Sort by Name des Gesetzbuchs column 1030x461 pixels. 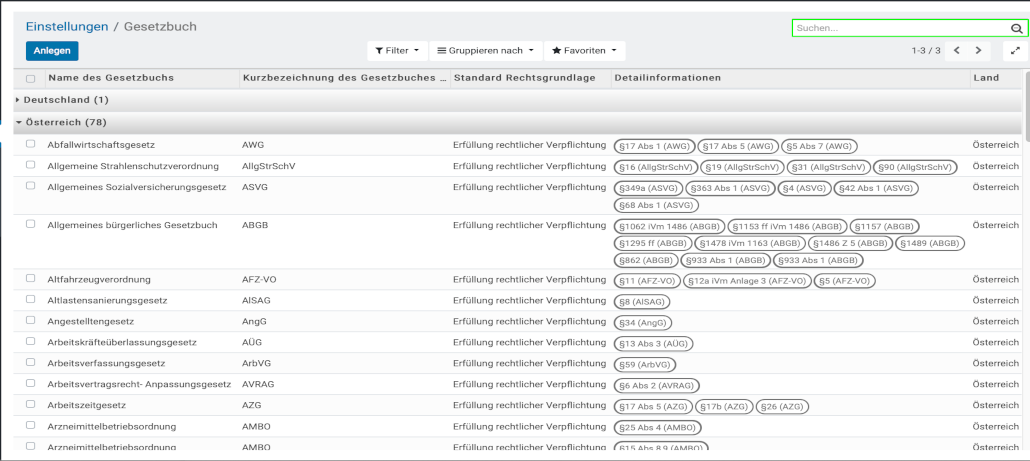click(111, 78)
